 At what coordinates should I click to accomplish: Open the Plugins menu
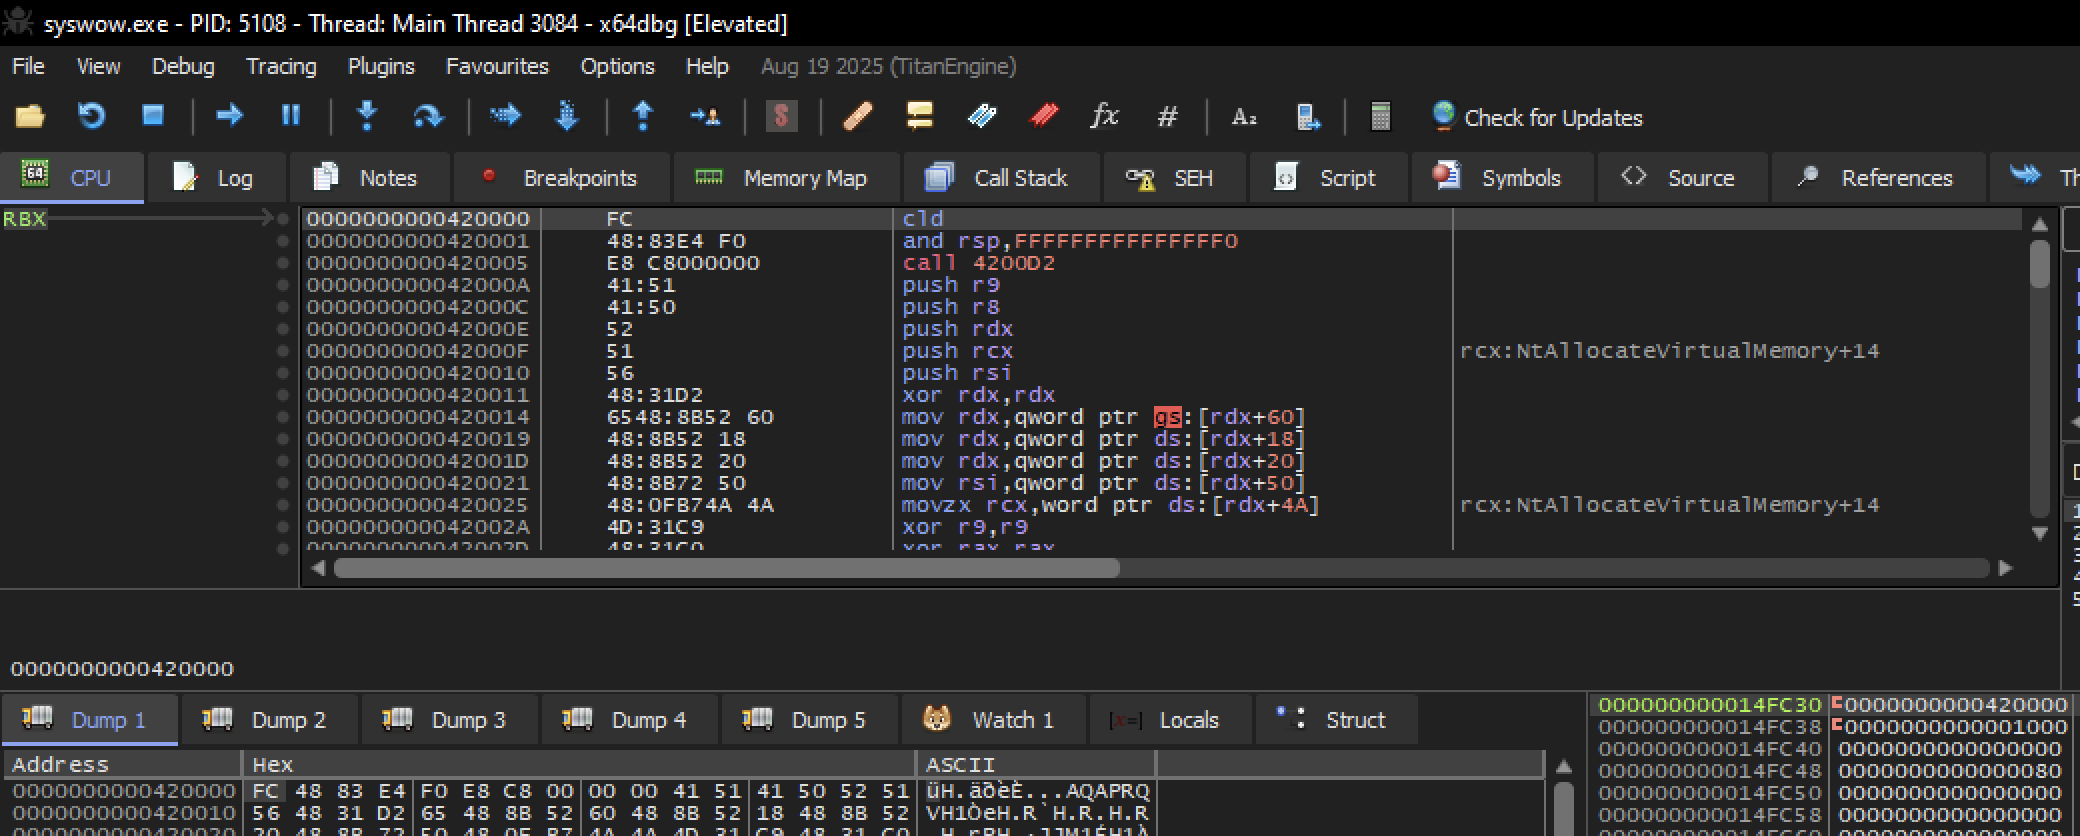[x=381, y=66]
